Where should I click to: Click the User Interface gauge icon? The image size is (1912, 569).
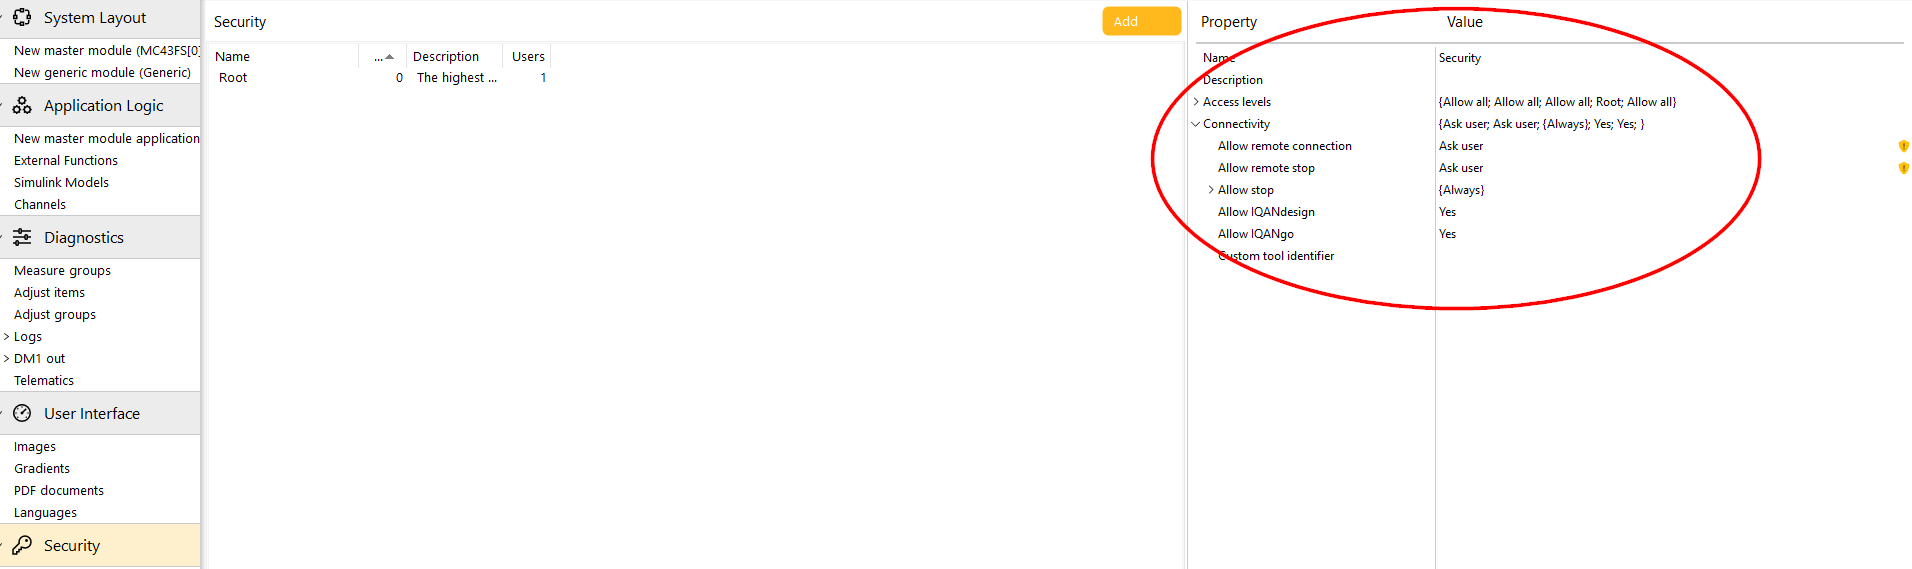click(x=22, y=413)
